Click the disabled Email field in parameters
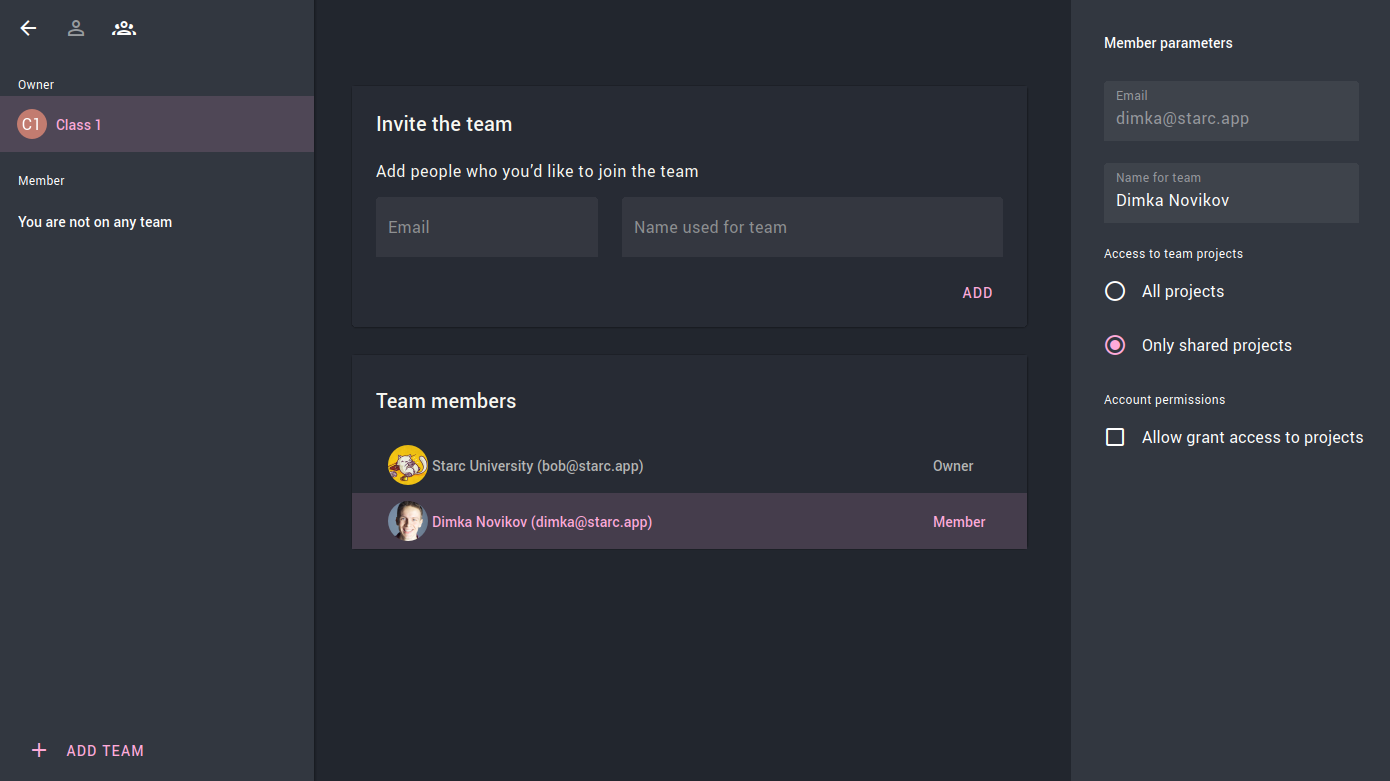1390x781 pixels. pos(1231,118)
